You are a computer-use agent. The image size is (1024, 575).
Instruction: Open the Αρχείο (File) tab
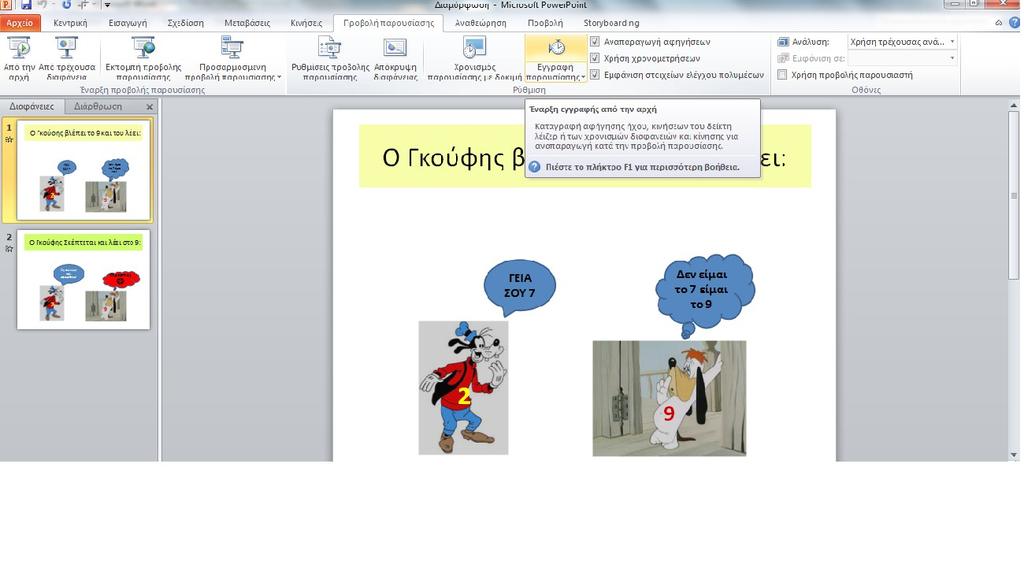pyautogui.click(x=20, y=23)
